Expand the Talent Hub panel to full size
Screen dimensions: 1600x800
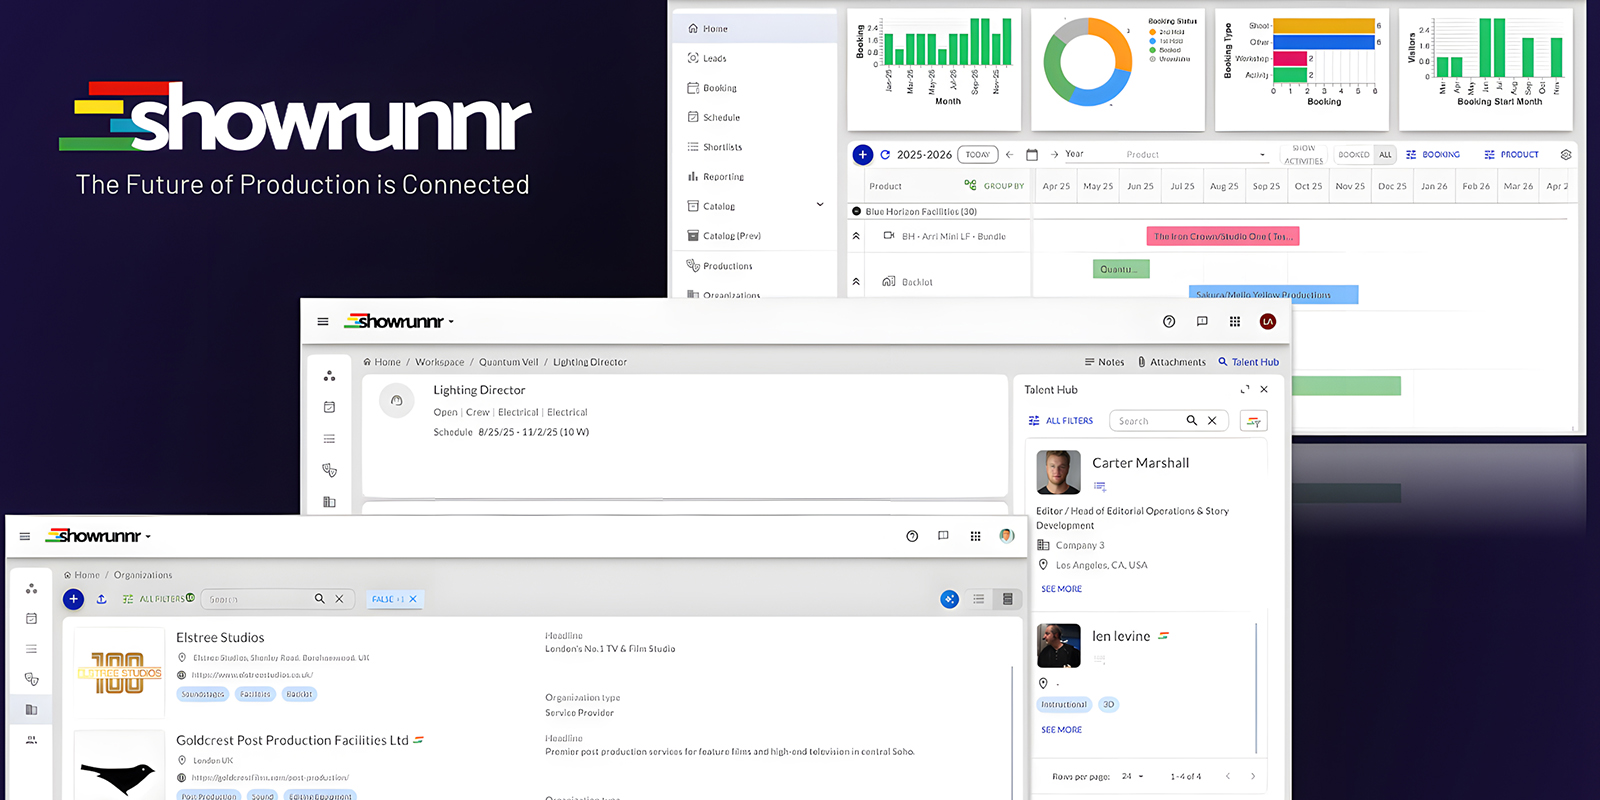click(1245, 390)
